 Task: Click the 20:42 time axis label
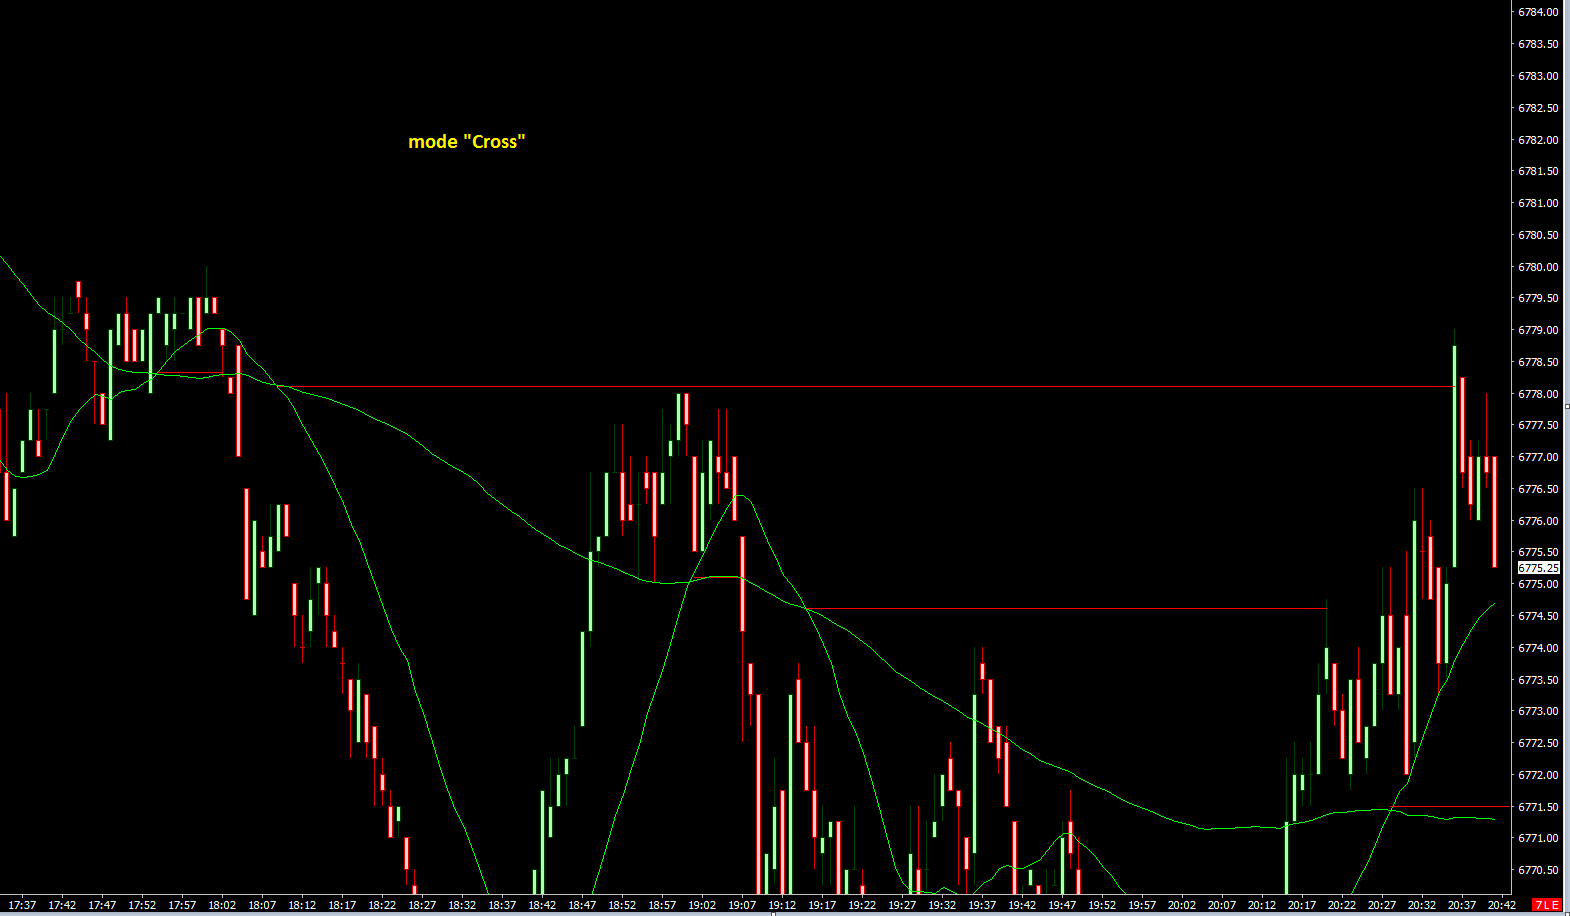pyautogui.click(x=1502, y=905)
